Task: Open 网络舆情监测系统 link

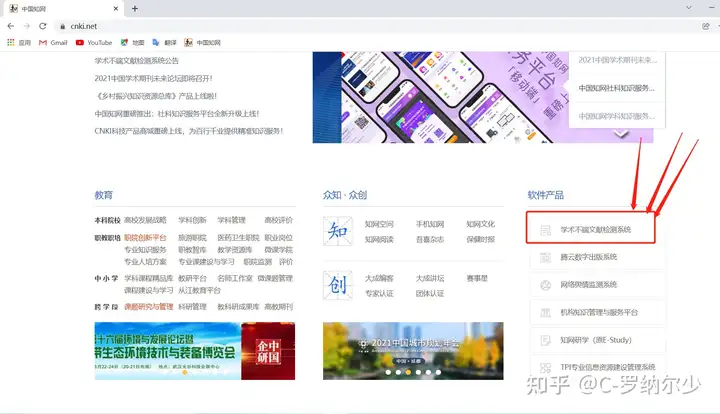Action: coord(589,285)
